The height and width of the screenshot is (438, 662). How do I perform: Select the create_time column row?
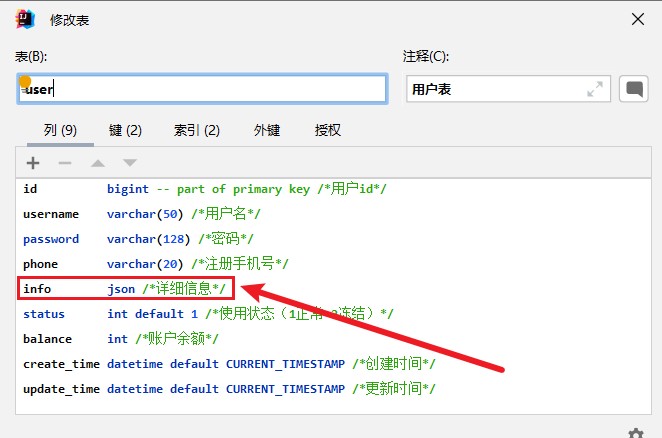(333, 363)
